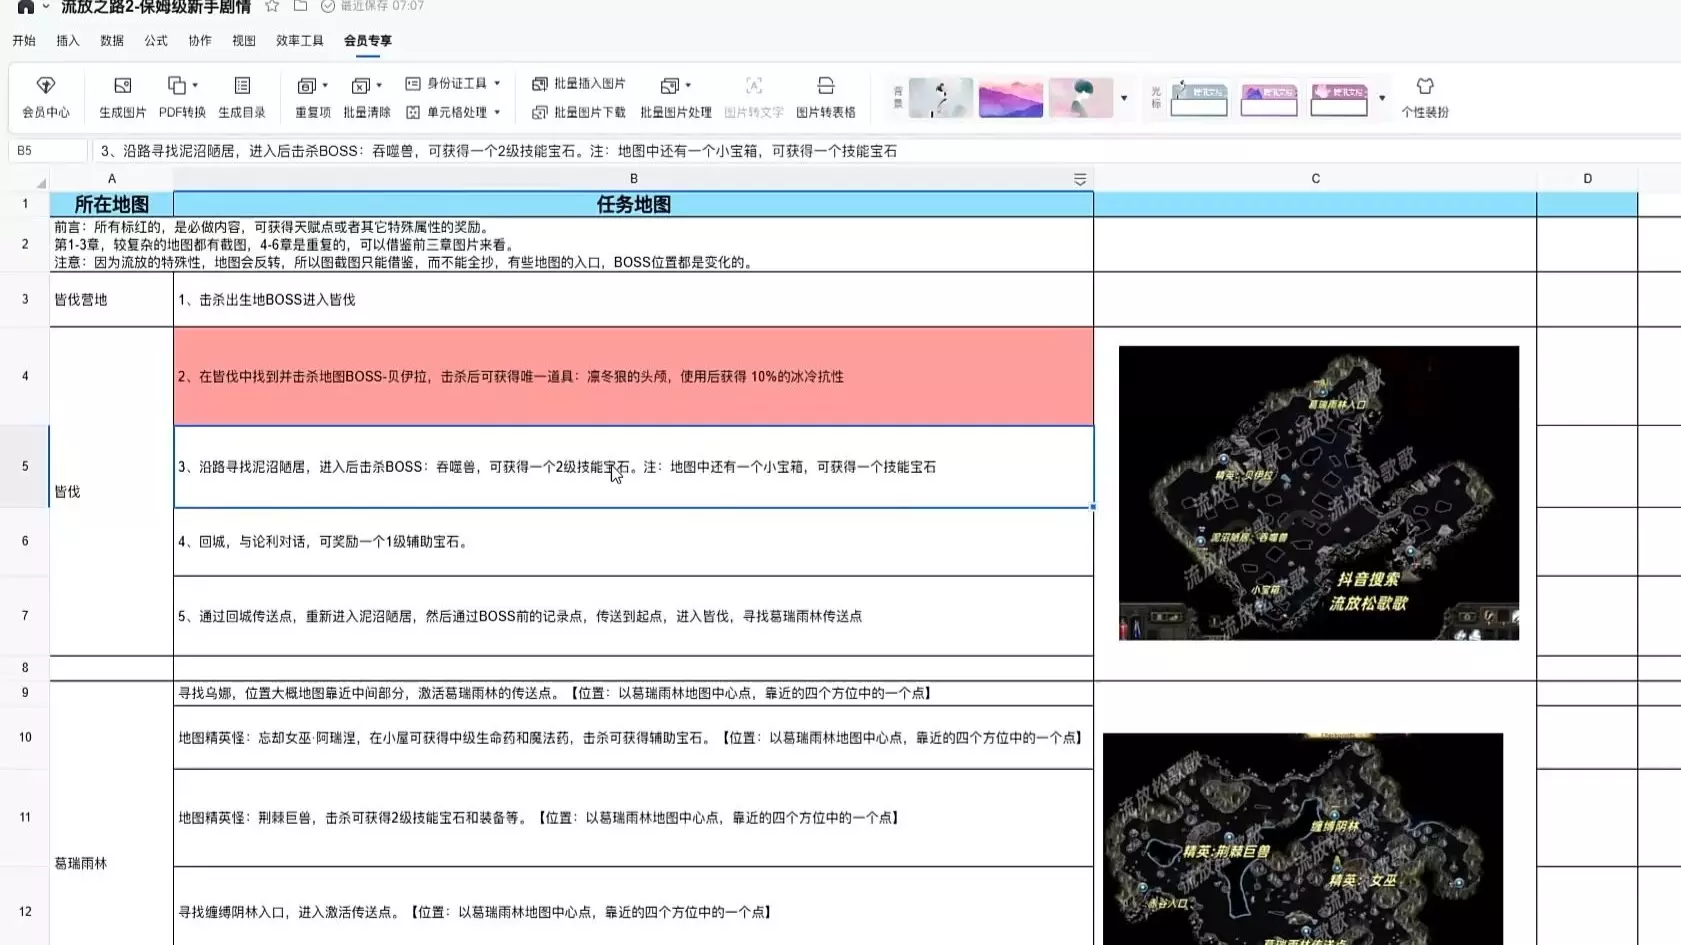The height and width of the screenshot is (945, 1681).
Task: Click the 任务地图 header cell
Action: click(x=633, y=204)
